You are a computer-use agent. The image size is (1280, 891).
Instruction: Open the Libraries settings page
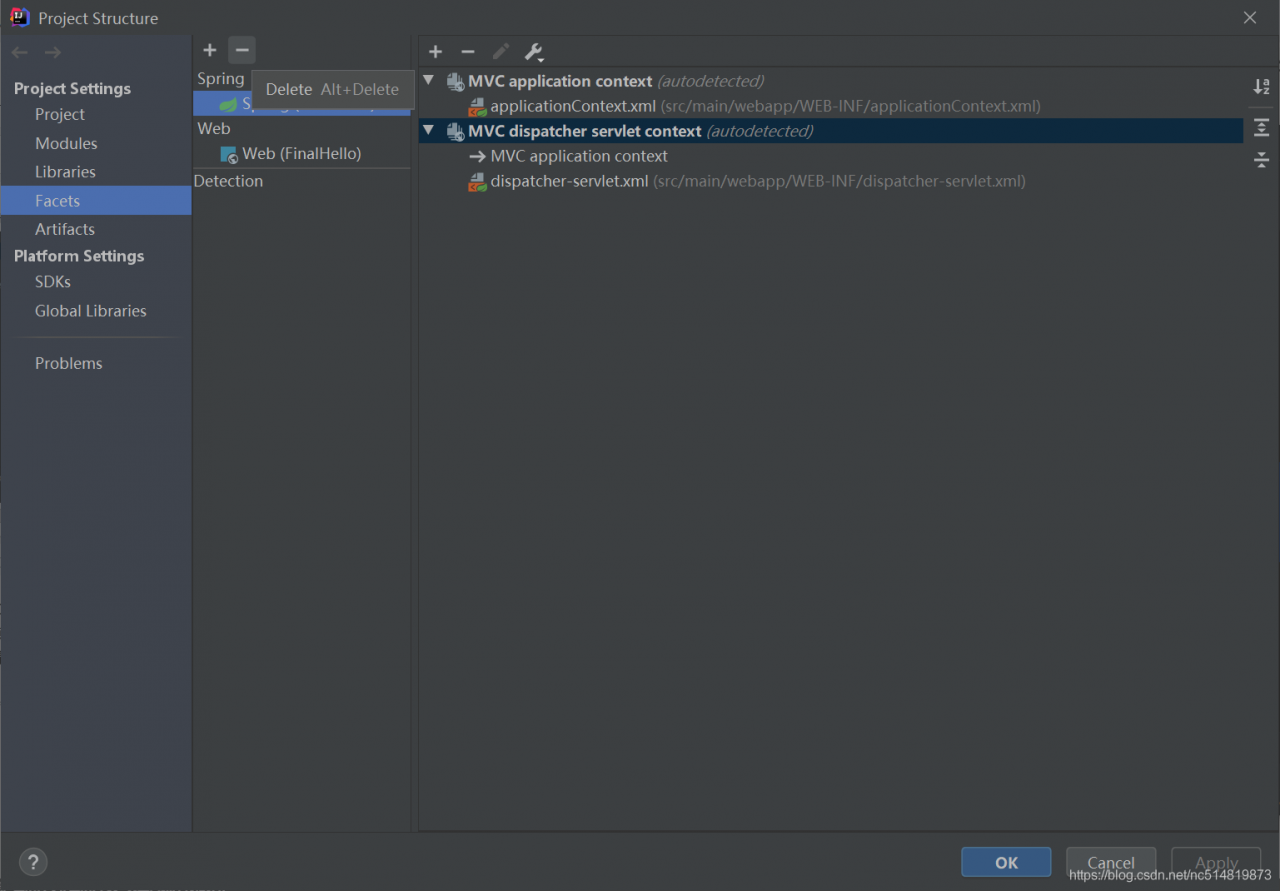(65, 172)
